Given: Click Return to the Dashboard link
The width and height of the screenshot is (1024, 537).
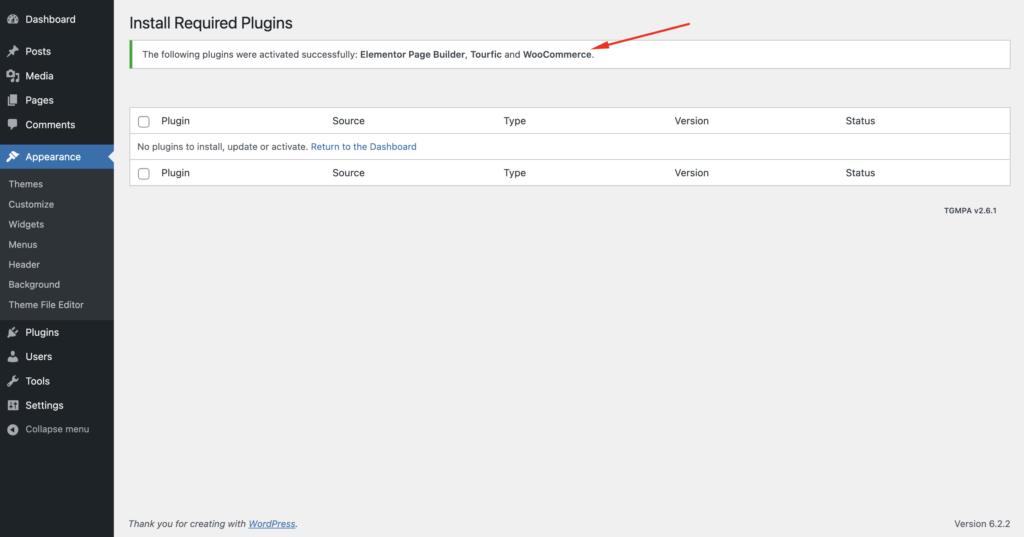Looking at the screenshot, I should (363, 146).
